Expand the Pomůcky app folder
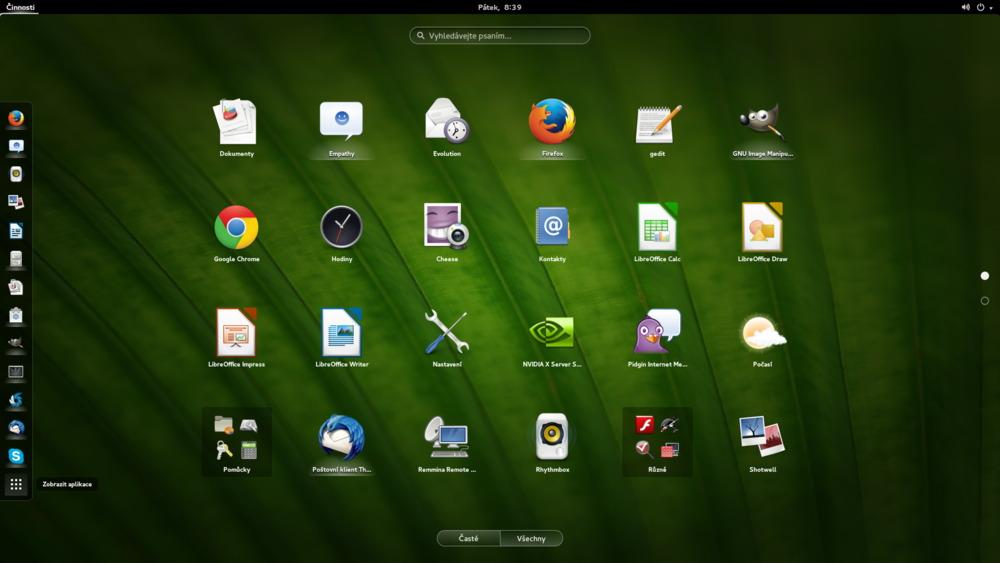The height and width of the screenshot is (563, 1000). (237, 442)
